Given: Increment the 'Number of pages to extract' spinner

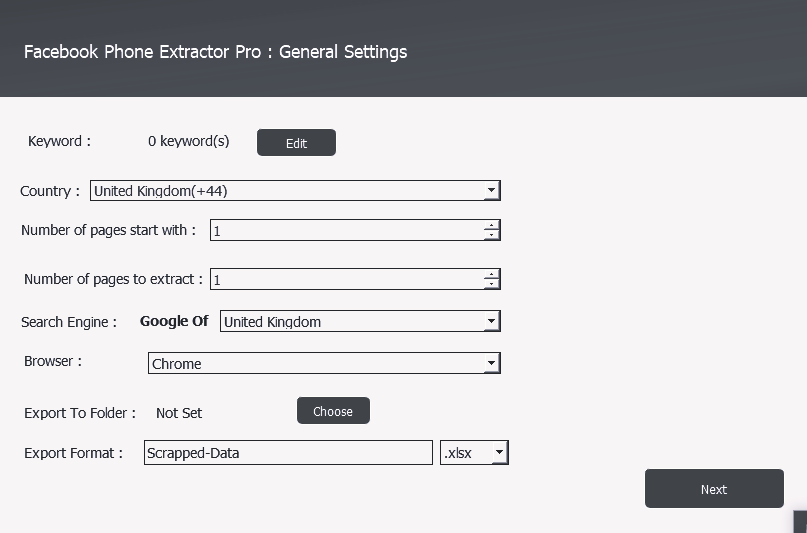Looking at the screenshot, I should point(491,274).
